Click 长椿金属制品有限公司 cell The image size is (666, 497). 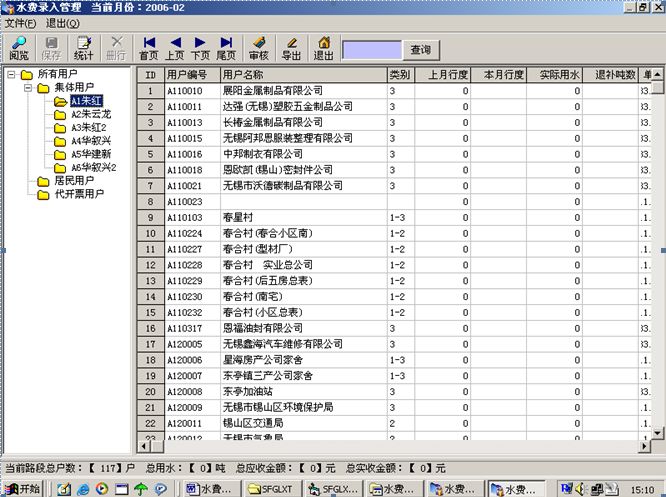(x=304, y=123)
